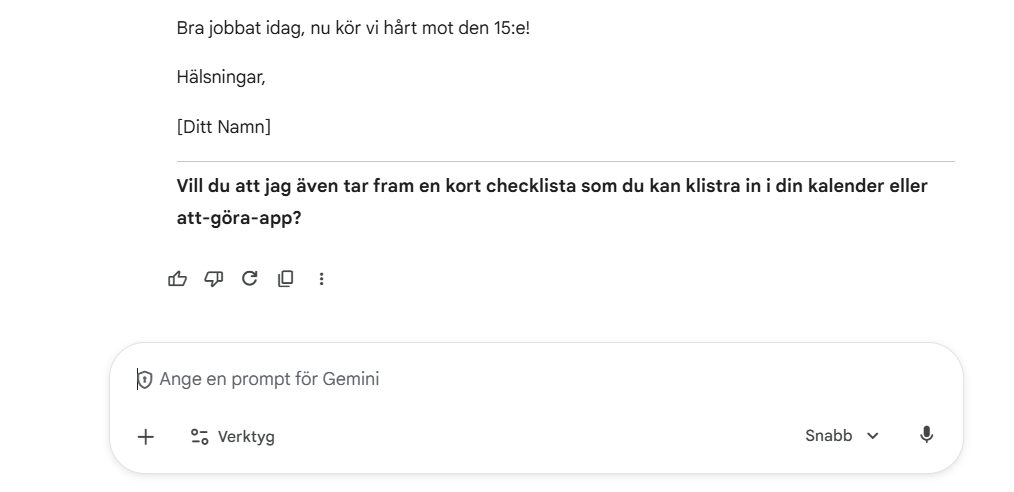Click the 'Hälsningar,' line

(x=220, y=76)
